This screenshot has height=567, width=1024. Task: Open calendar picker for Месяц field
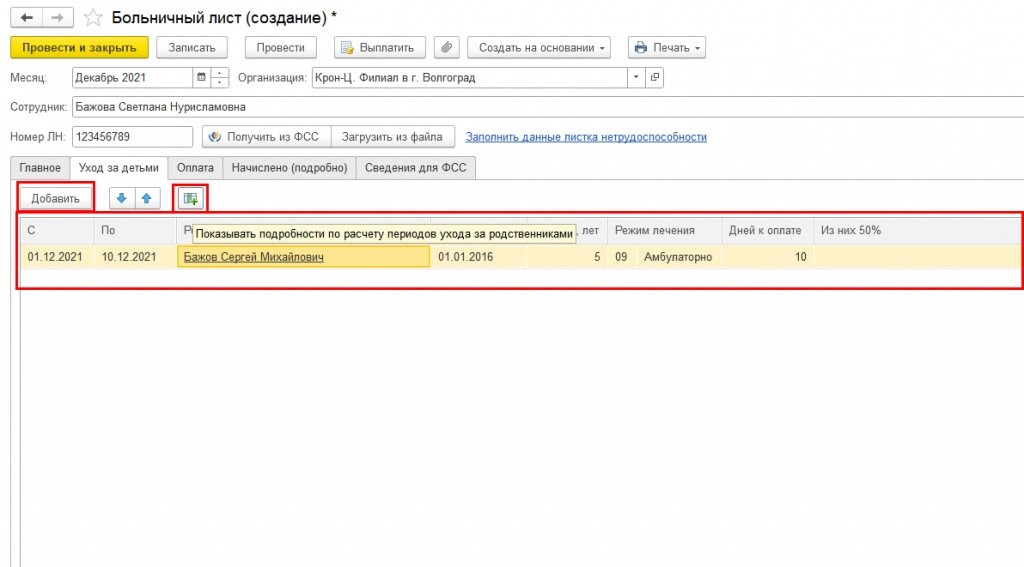pos(201,77)
